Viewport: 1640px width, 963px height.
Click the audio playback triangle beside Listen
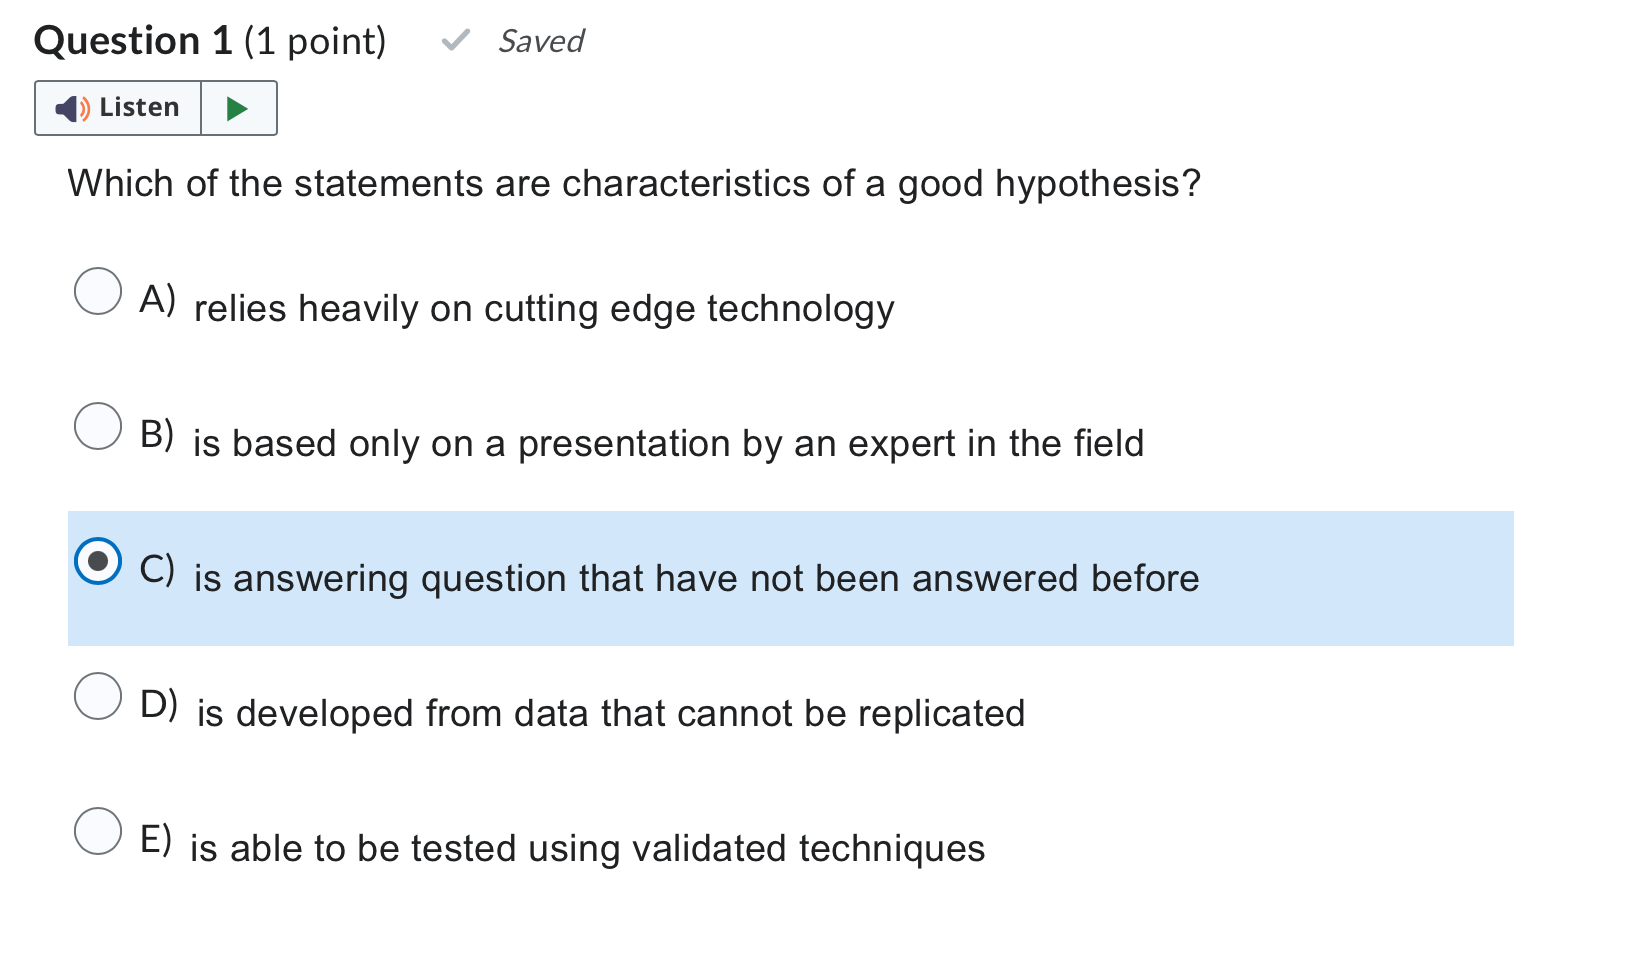click(x=239, y=108)
